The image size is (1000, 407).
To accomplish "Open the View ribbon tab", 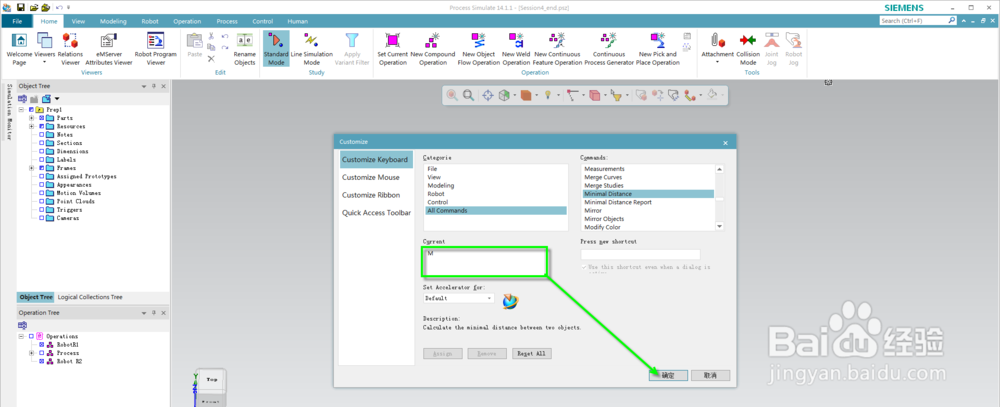I will pos(78,21).
